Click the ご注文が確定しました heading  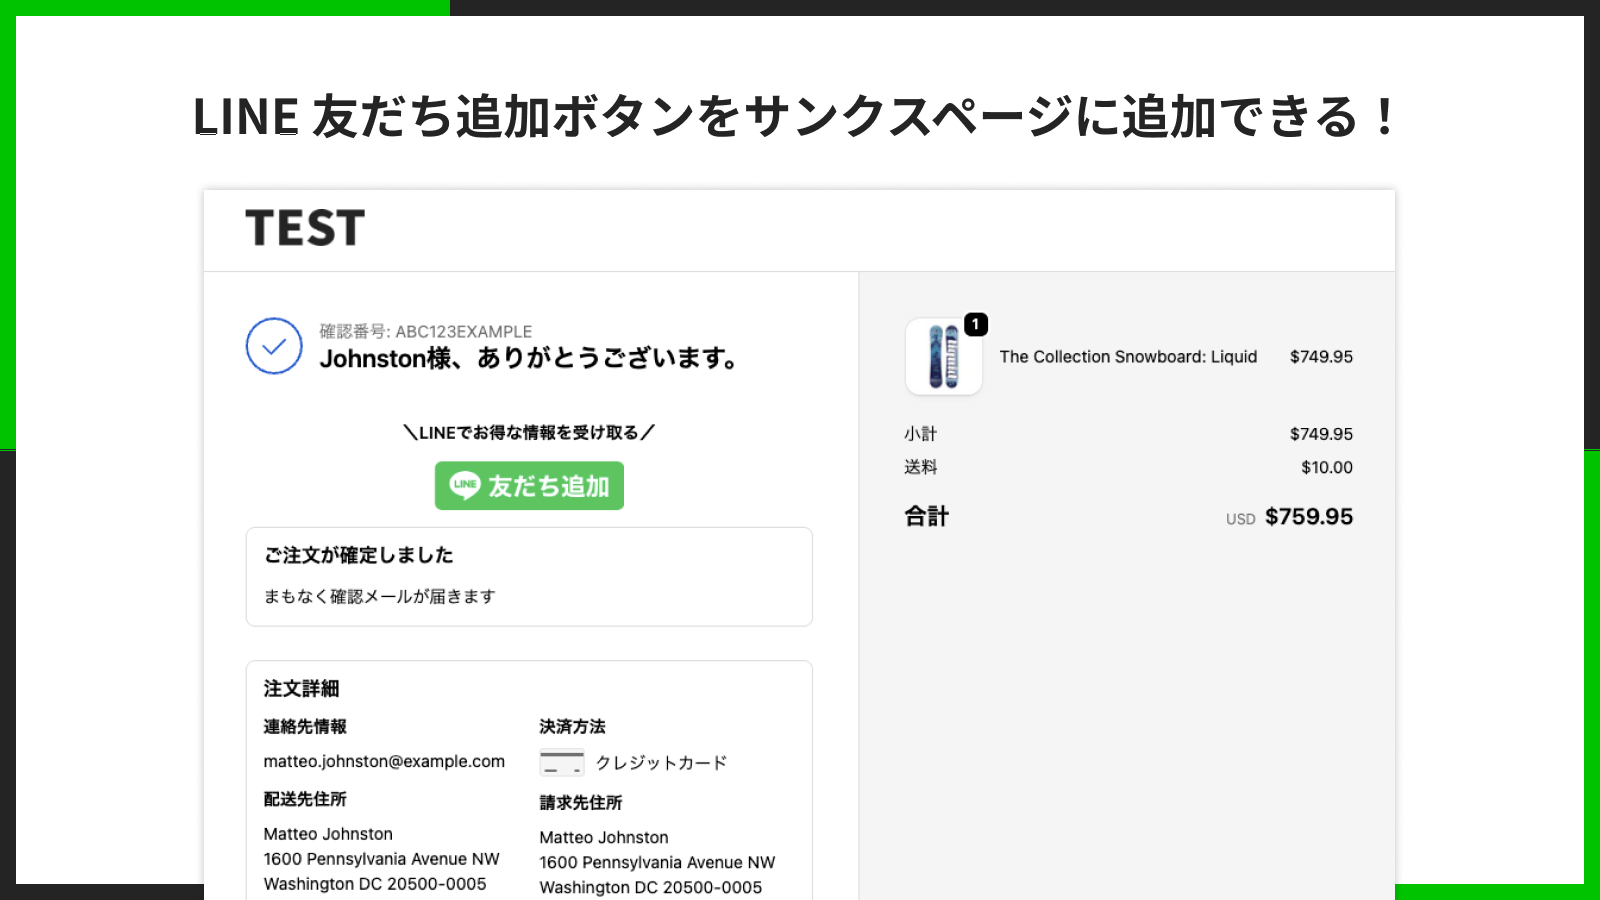point(358,555)
